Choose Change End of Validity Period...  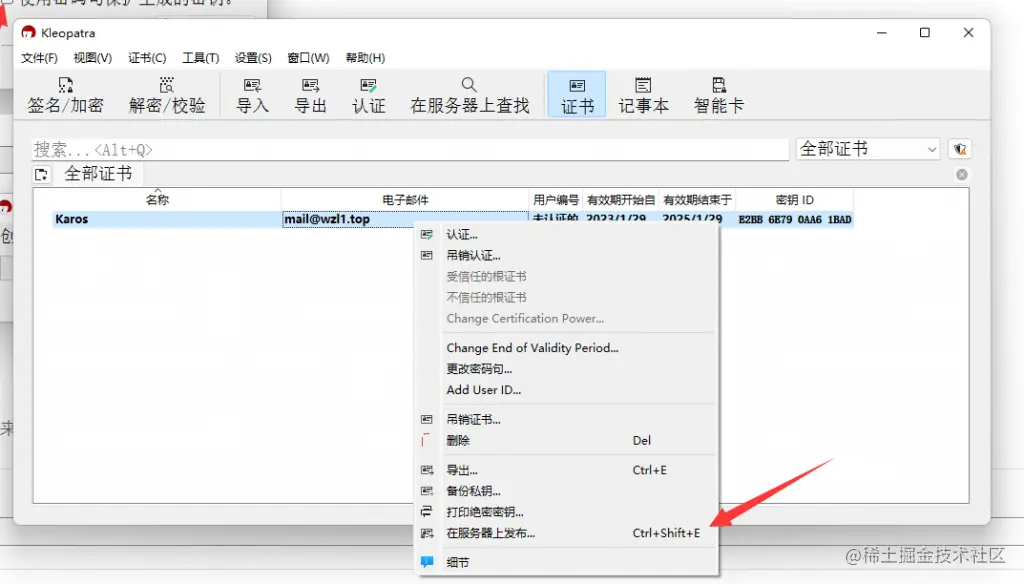(532, 348)
